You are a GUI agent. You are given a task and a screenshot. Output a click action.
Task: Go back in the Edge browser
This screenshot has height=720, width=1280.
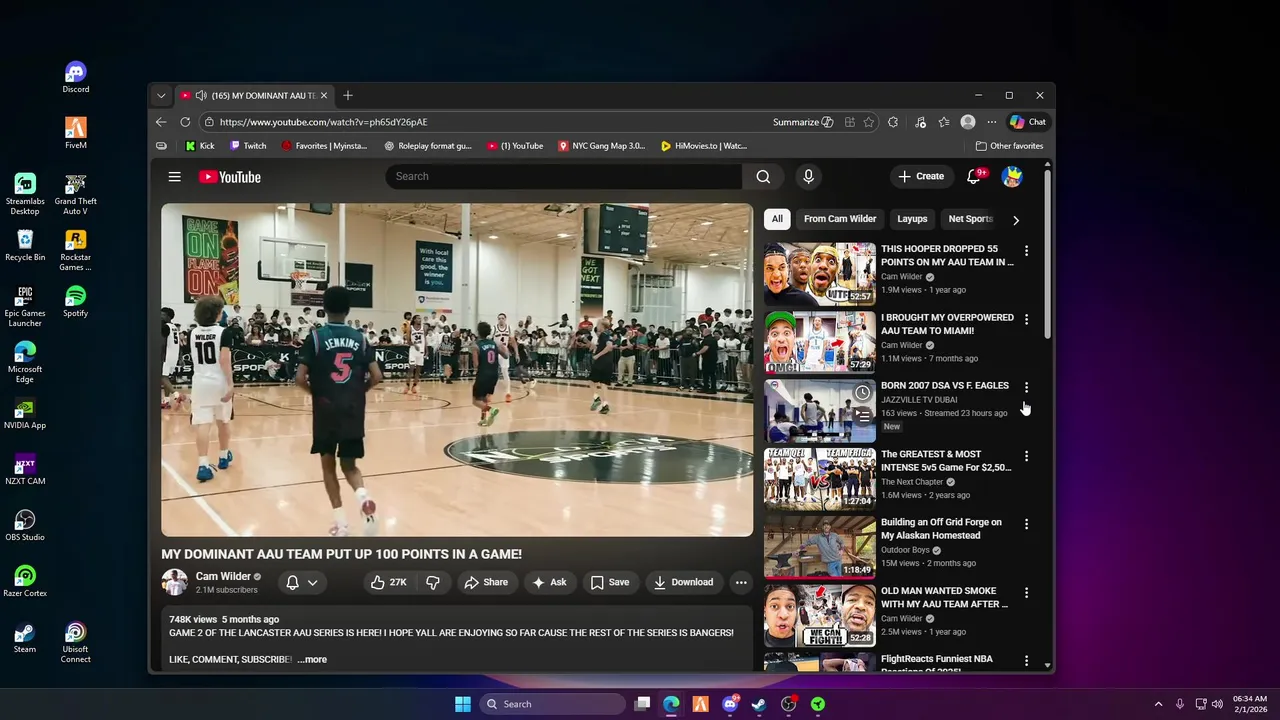[x=161, y=122]
